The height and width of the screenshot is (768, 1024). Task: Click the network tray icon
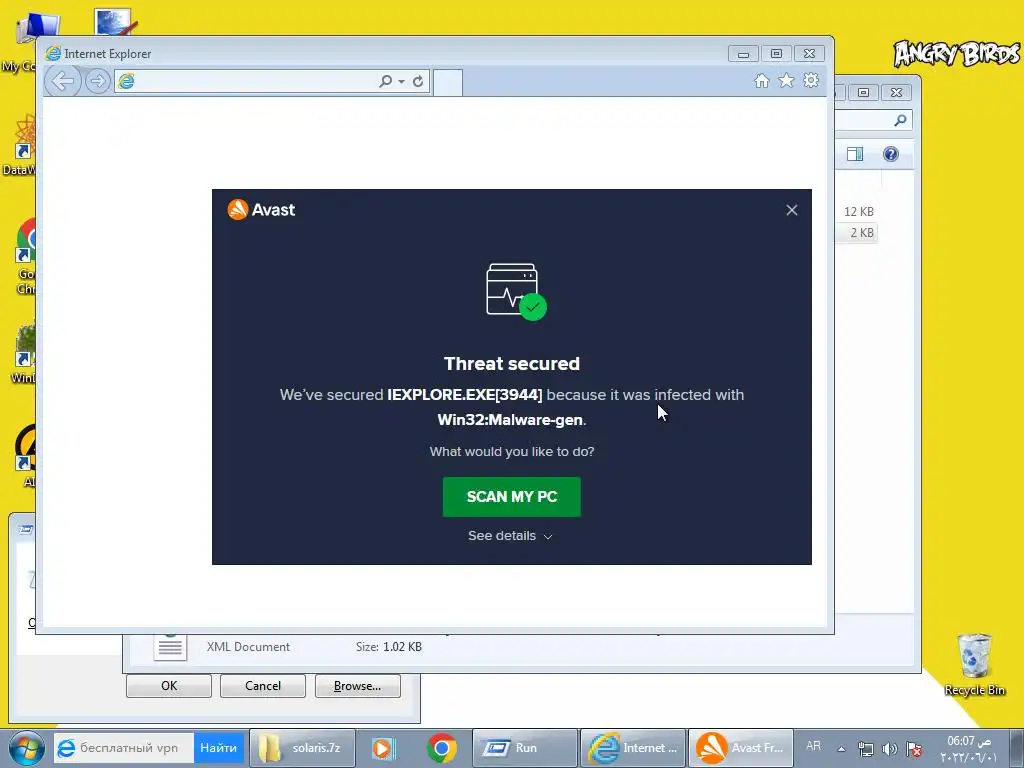pos(865,749)
